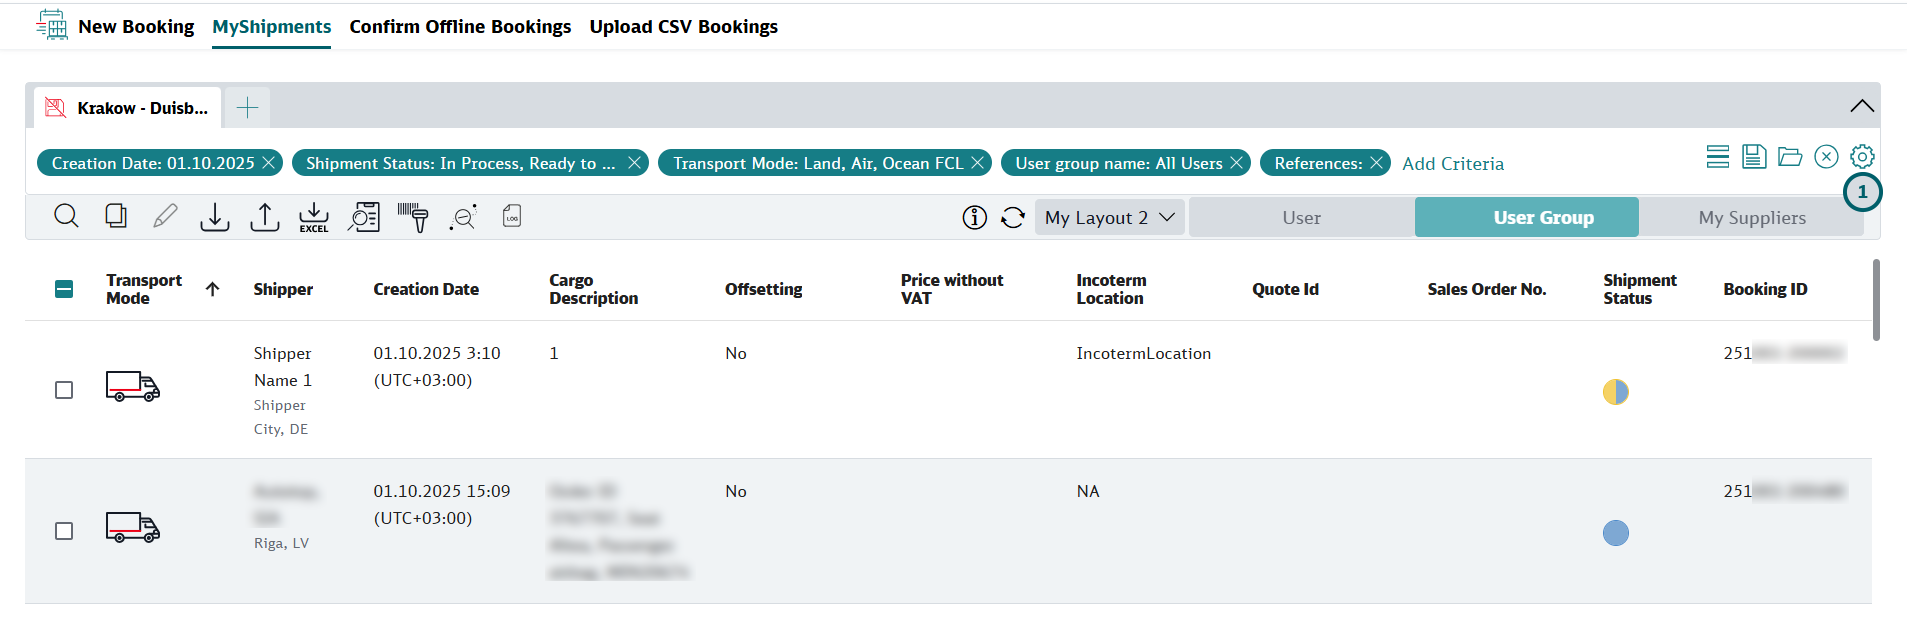Click the magnifying glass search icon

point(66,216)
